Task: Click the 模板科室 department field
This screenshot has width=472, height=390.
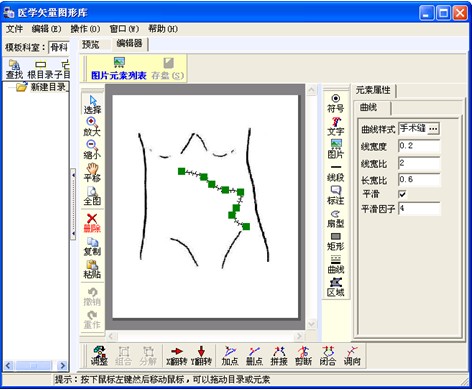Action: pyautogui.click(x=59, y=47)
